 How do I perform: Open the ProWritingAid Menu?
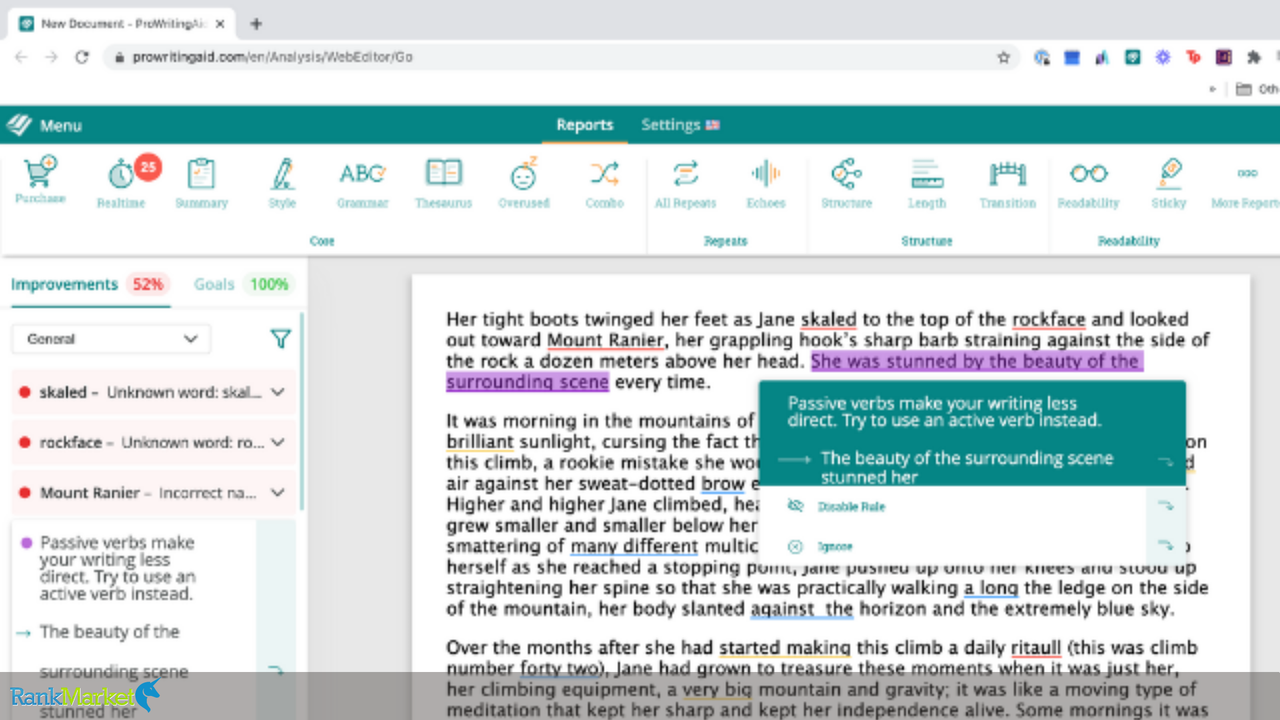coord(45,125)
